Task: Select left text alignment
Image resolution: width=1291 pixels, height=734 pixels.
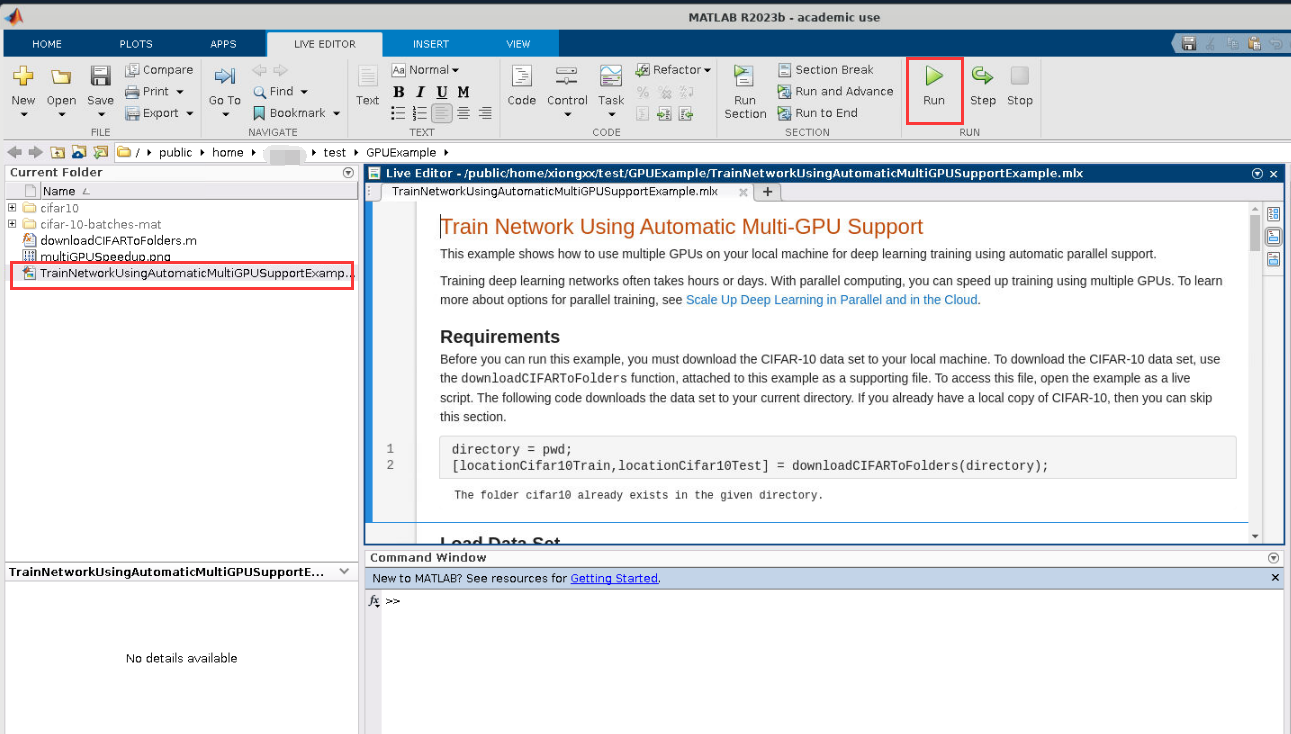Action: pyautogui.click(x=442, y=113)
